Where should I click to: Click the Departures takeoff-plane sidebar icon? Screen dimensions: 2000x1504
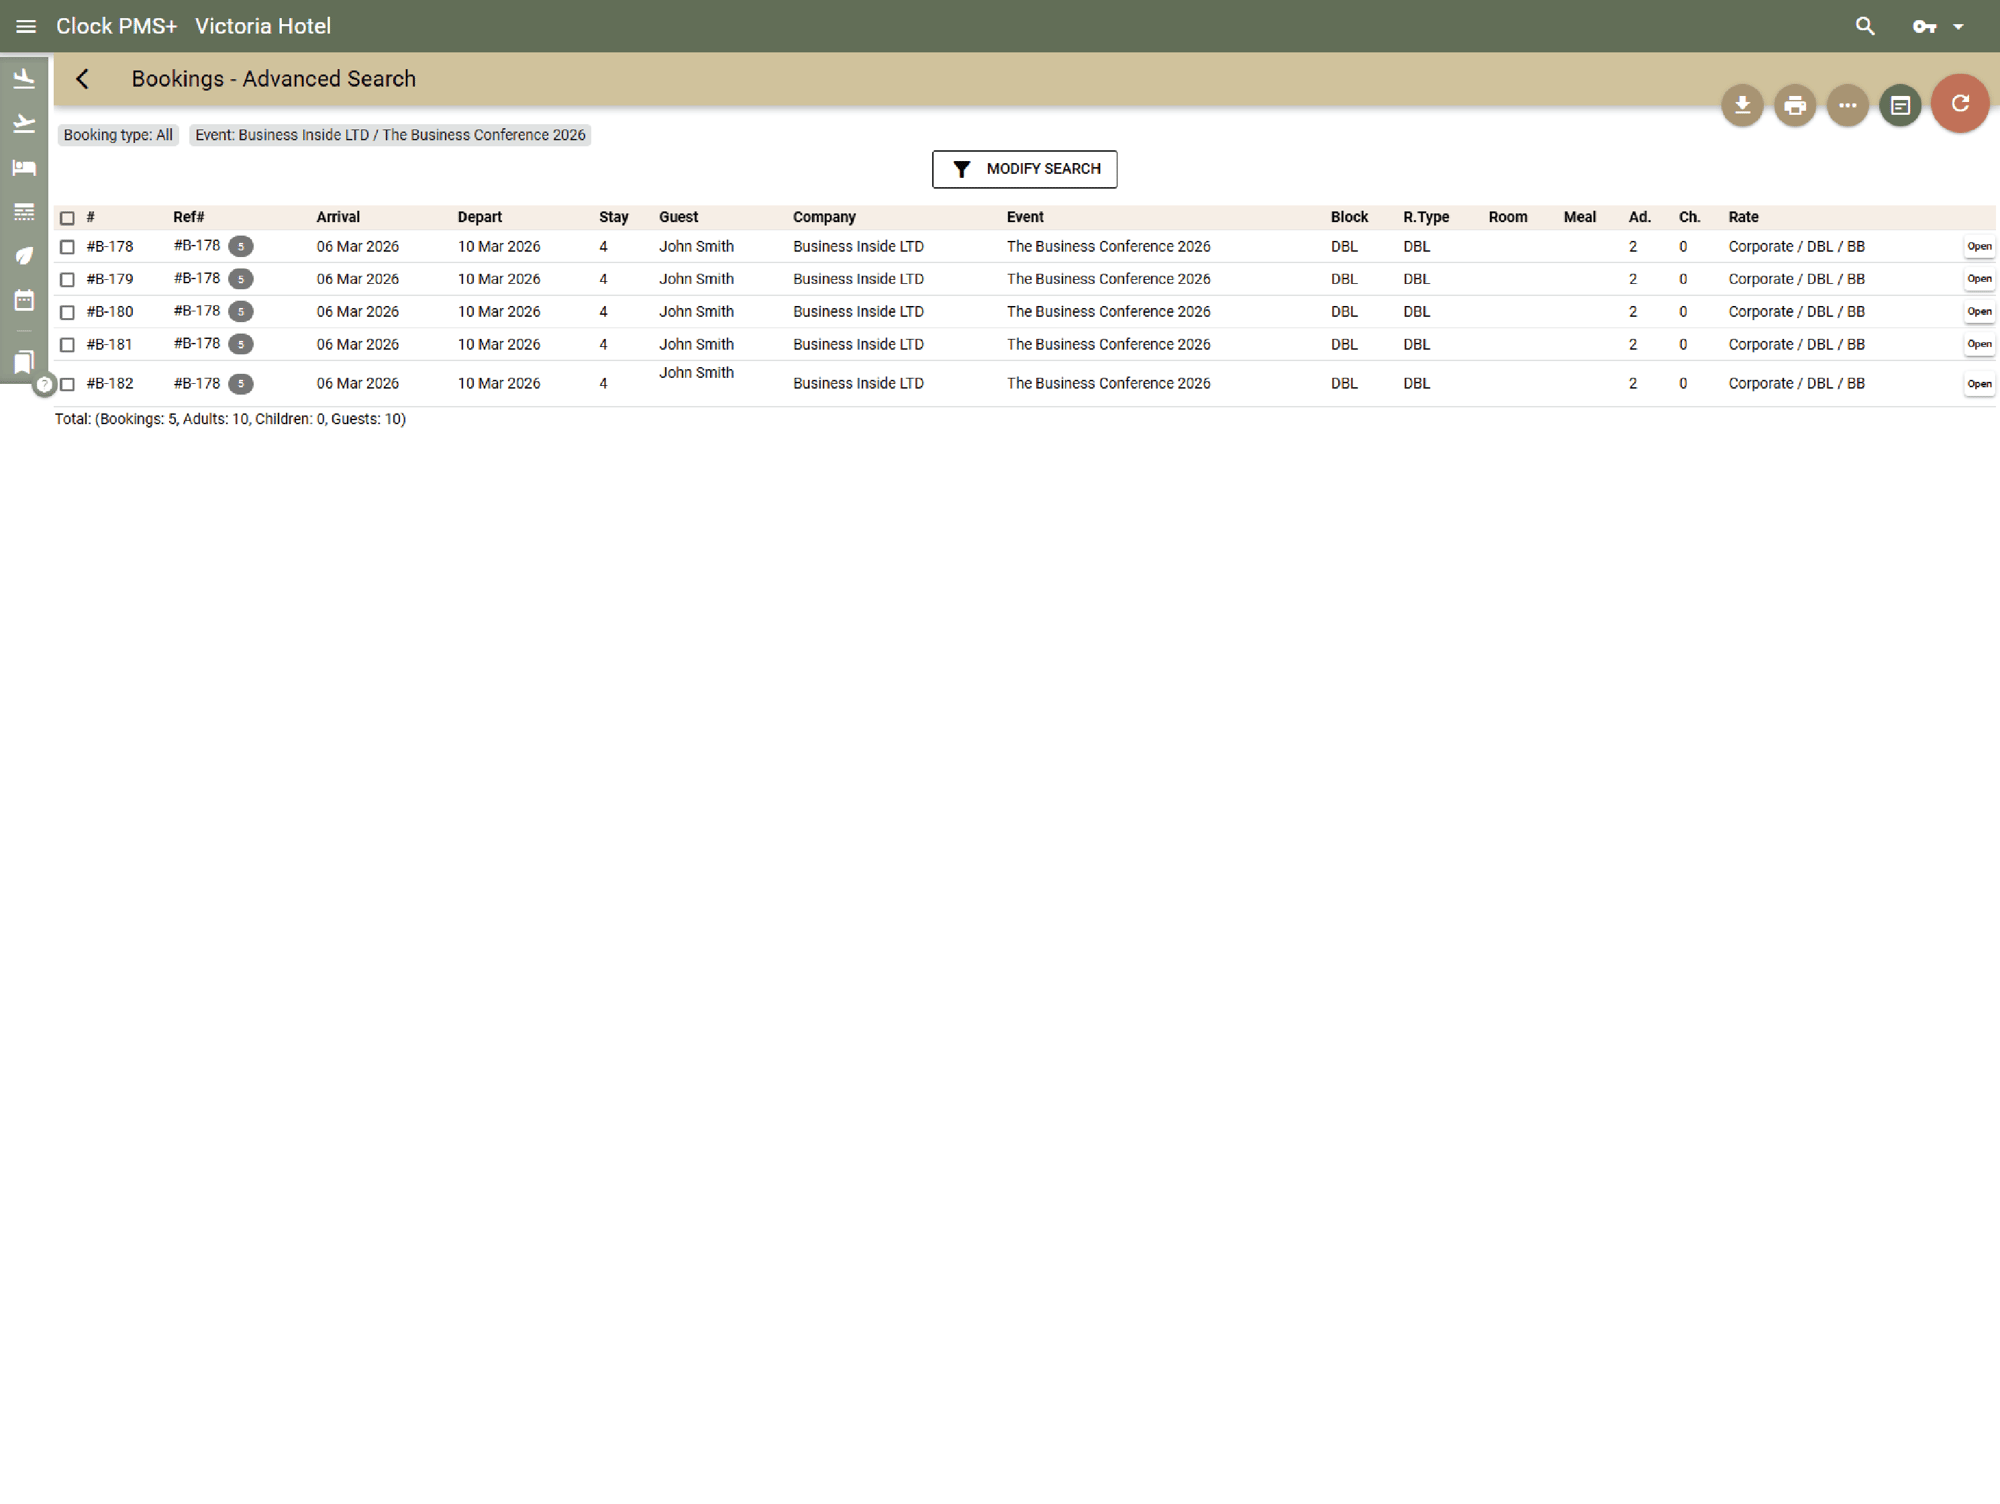pyautogui.click(x=24, y=123)
